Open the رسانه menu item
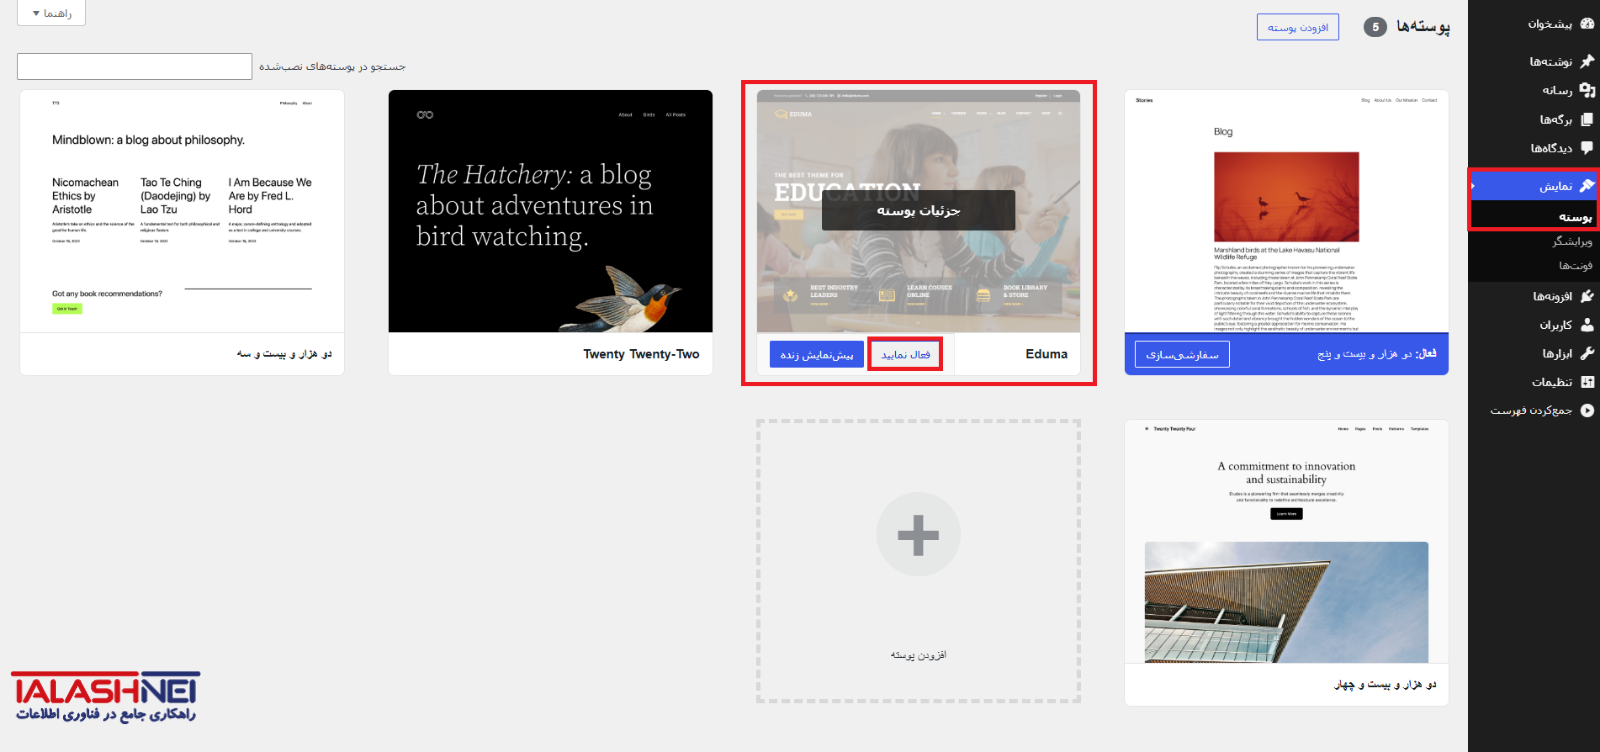 [x=1534, y=90]
